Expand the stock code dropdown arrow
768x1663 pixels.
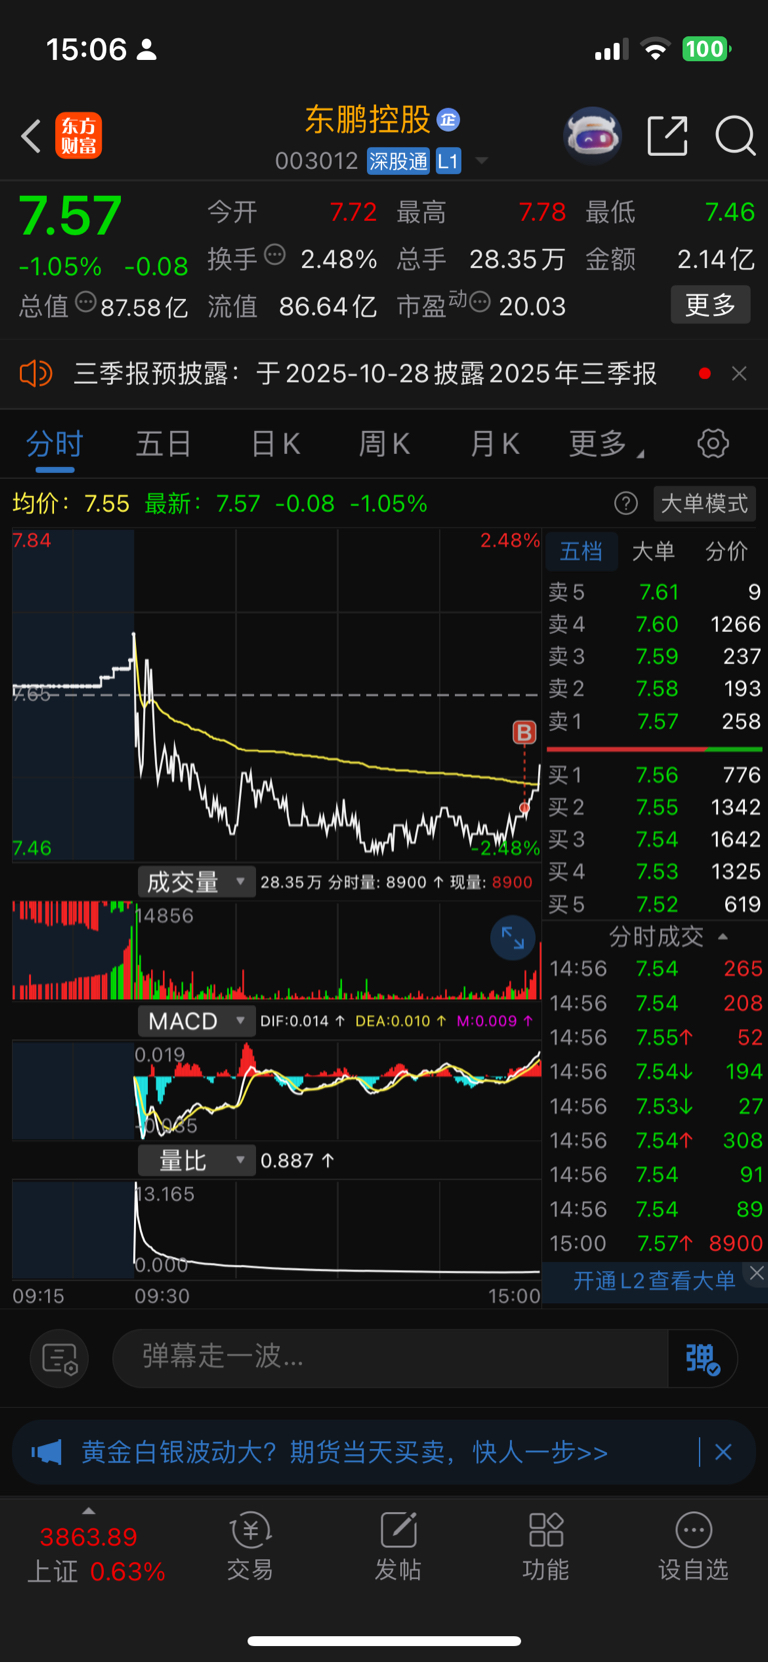pos(482,161)
